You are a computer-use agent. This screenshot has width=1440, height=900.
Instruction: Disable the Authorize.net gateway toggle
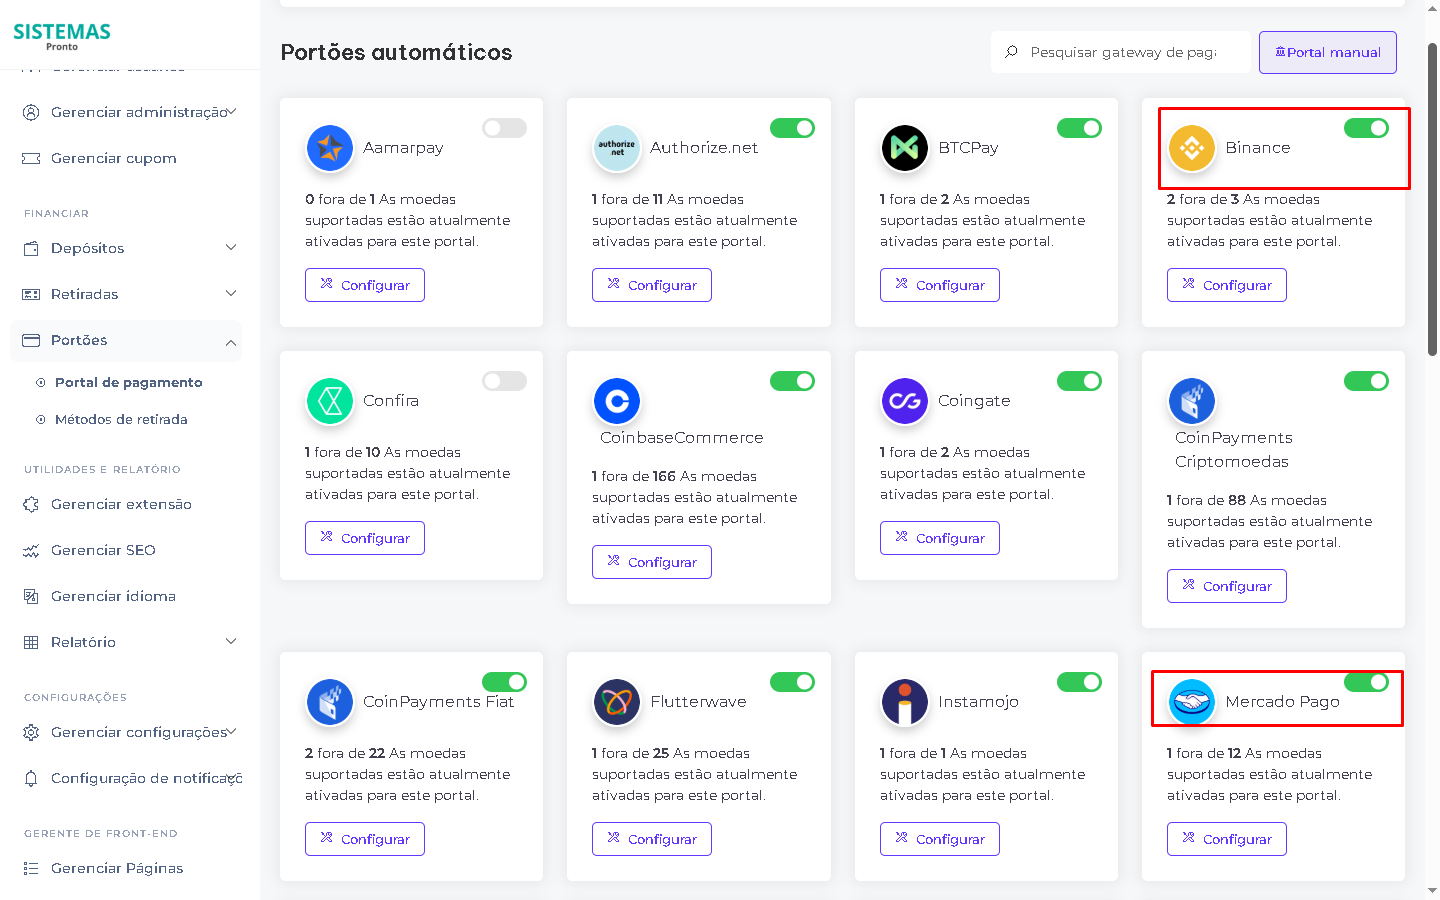tap(792, 128)
